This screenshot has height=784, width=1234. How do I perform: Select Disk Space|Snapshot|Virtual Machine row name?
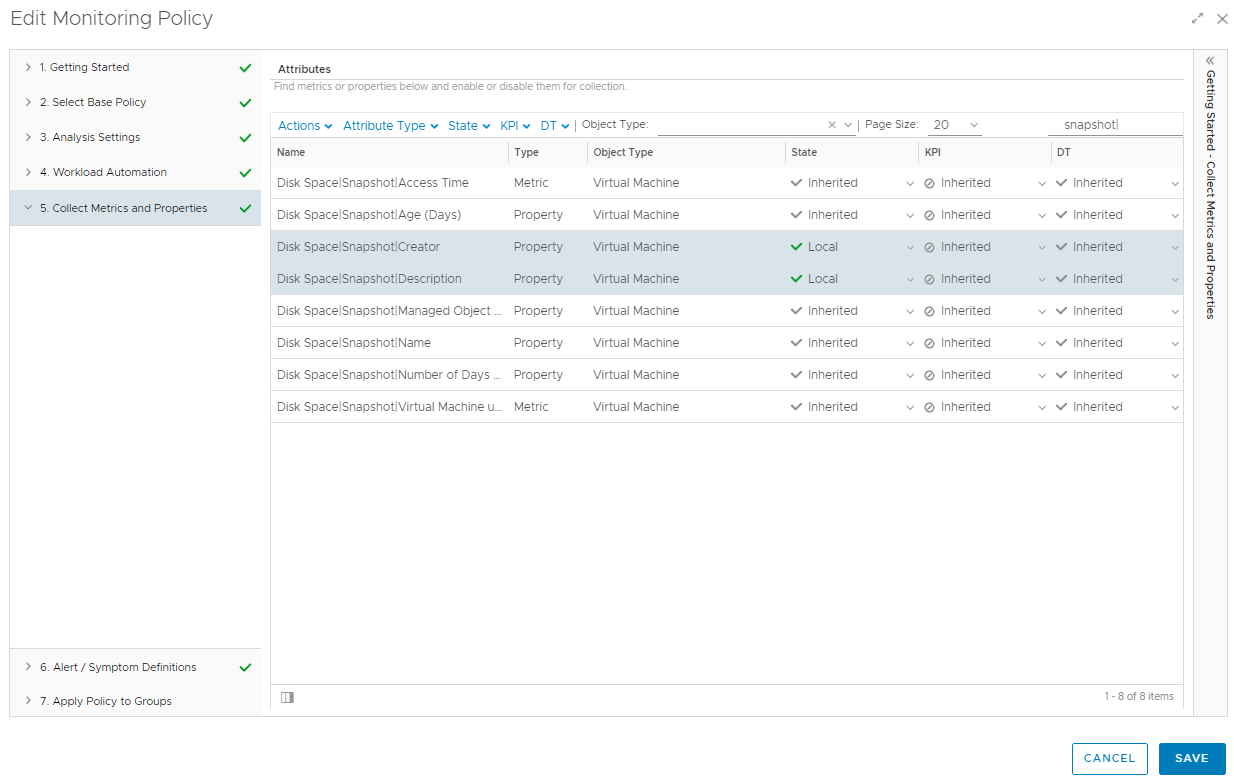click(390, 407)
